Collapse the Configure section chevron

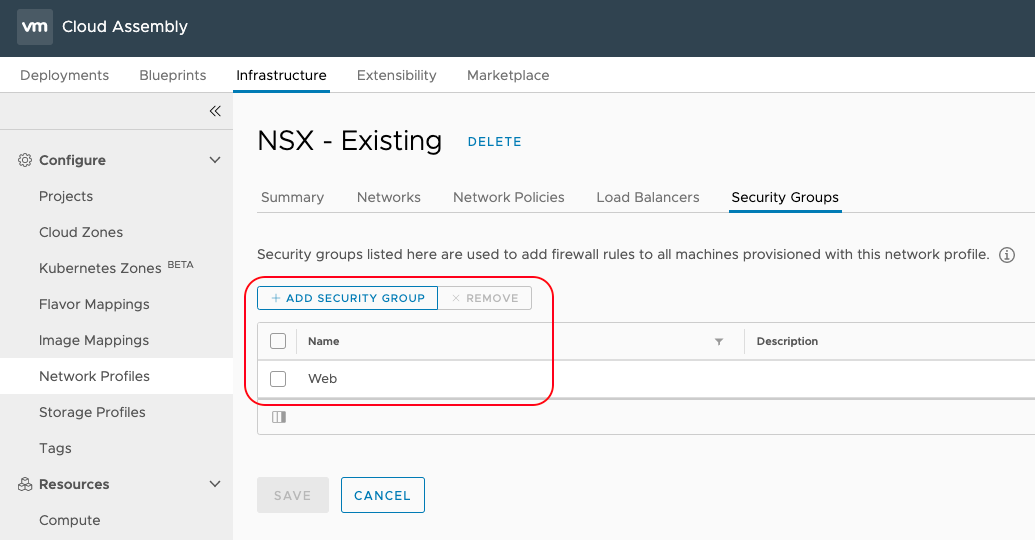point(215,160)
